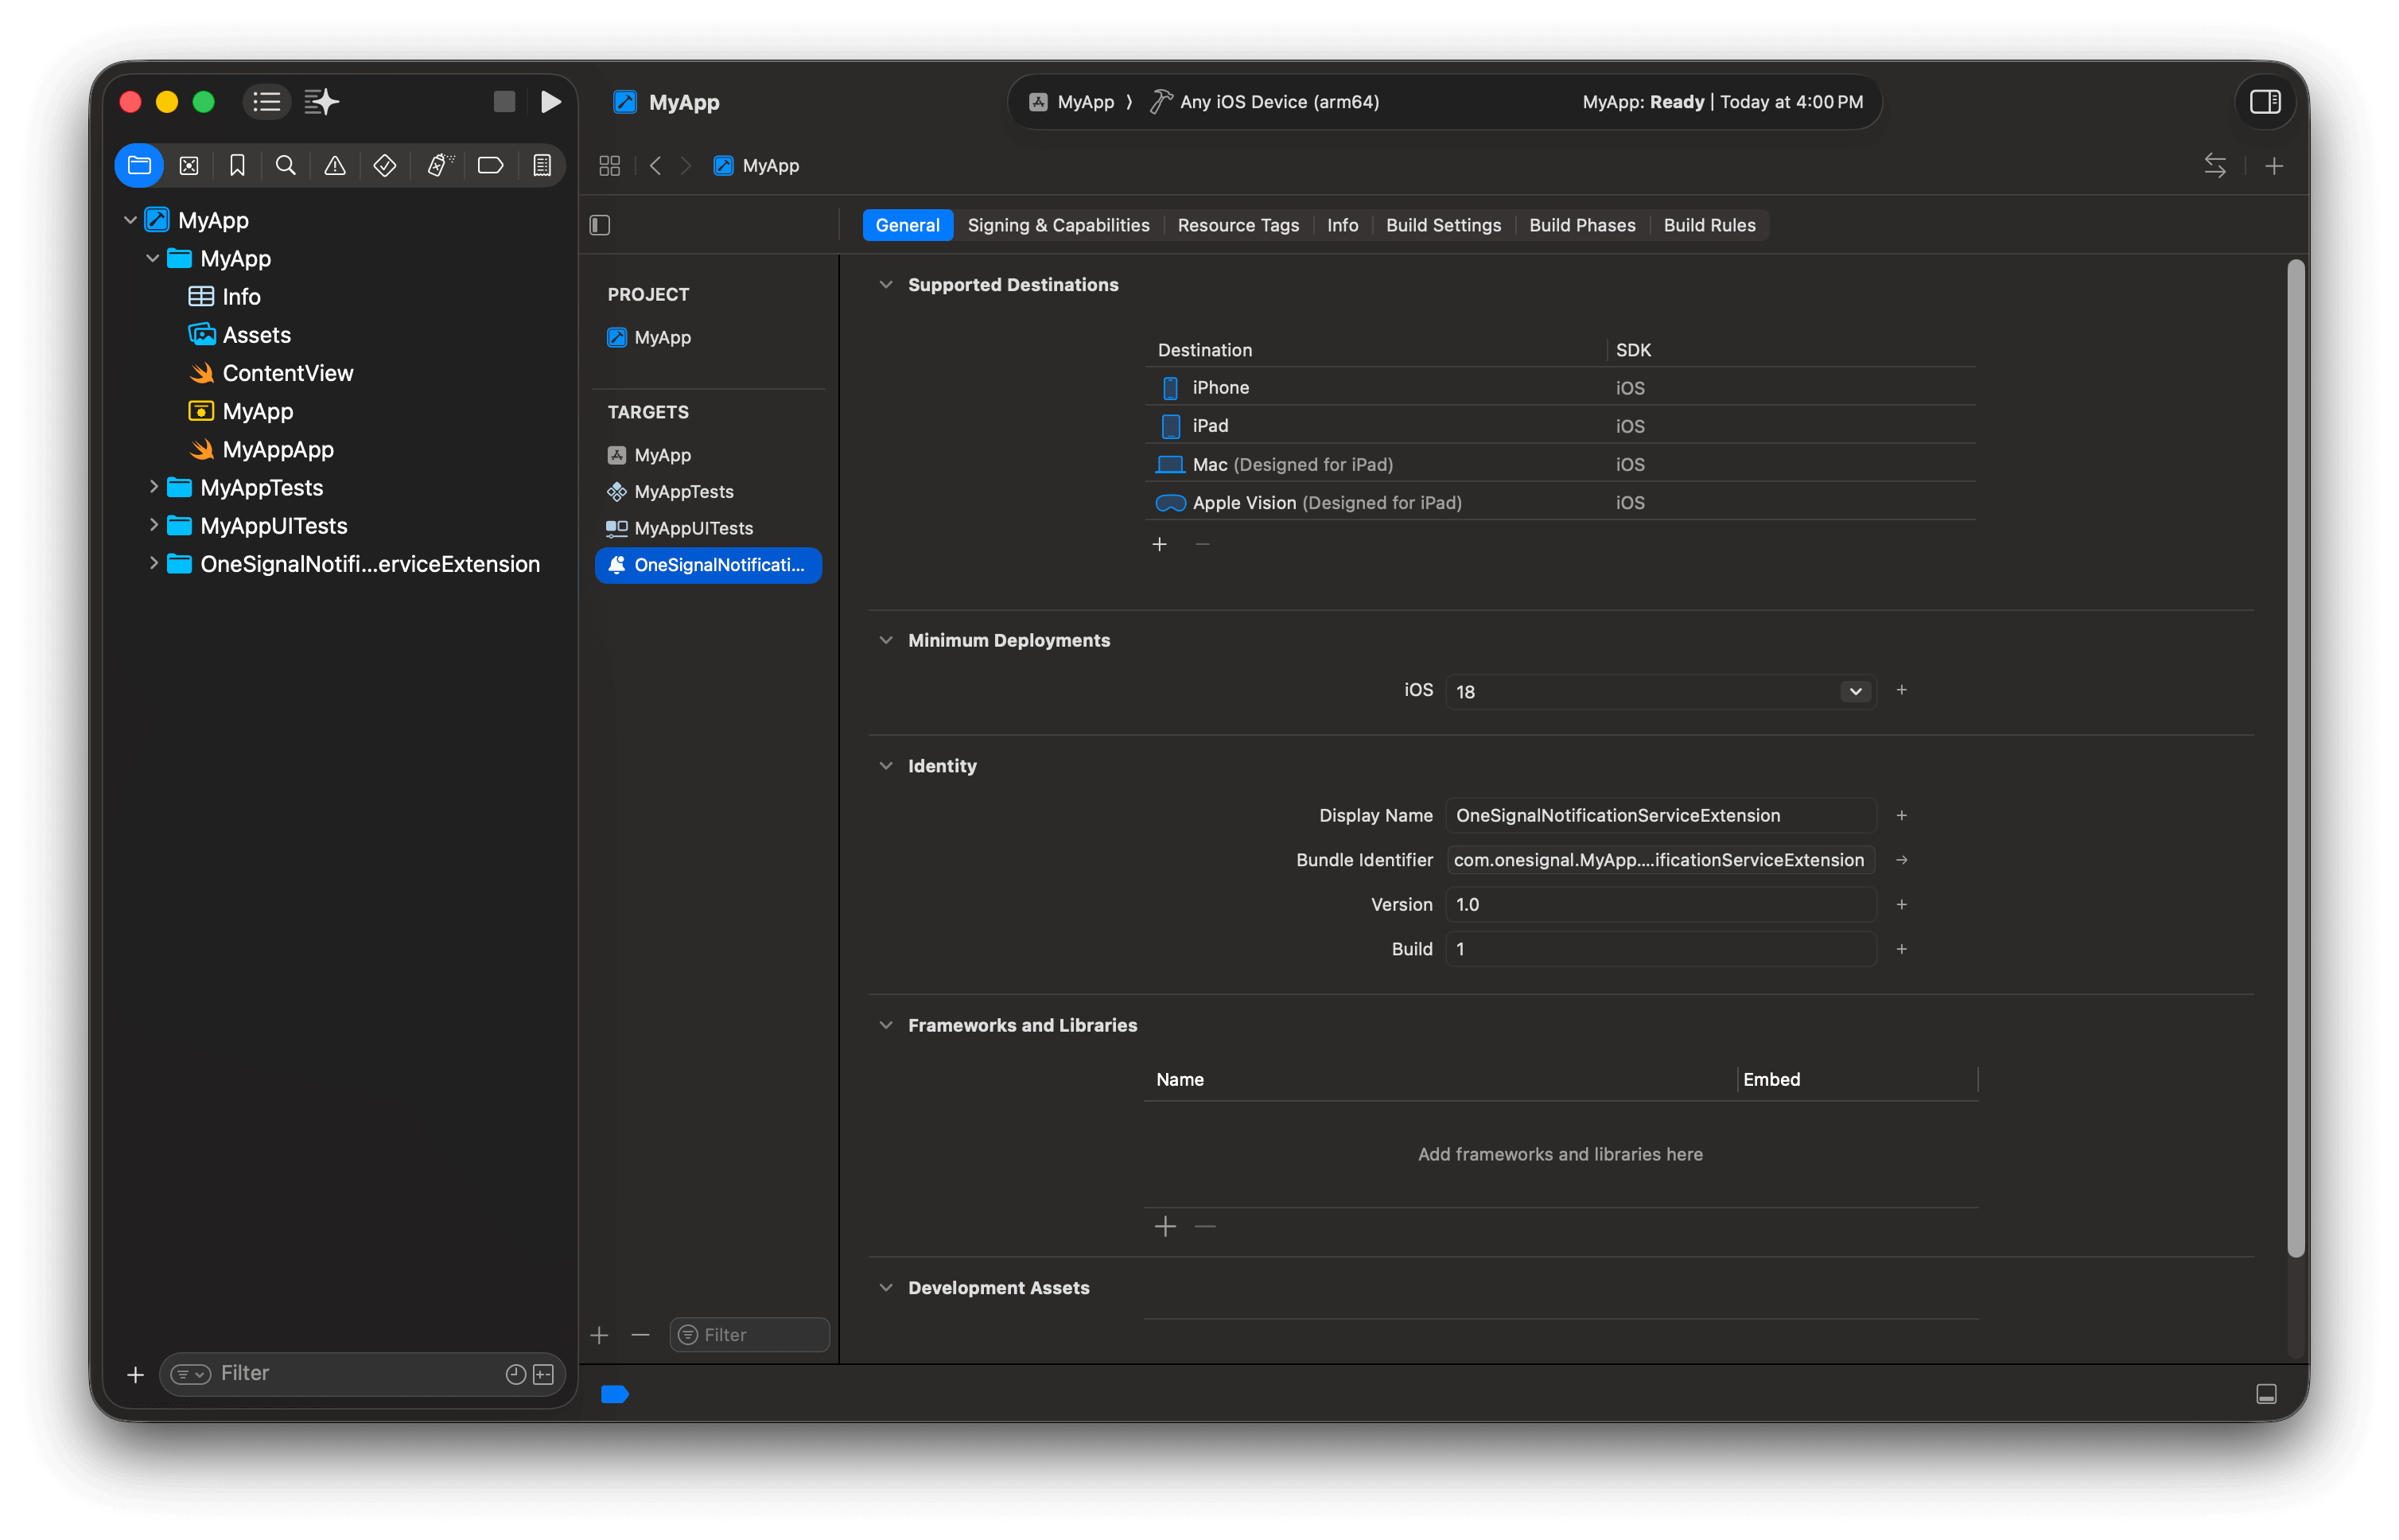Open the Source Control navigator
Image resolution: width=2399 pixels, height=1540 pixels.
tap(189, 165)
